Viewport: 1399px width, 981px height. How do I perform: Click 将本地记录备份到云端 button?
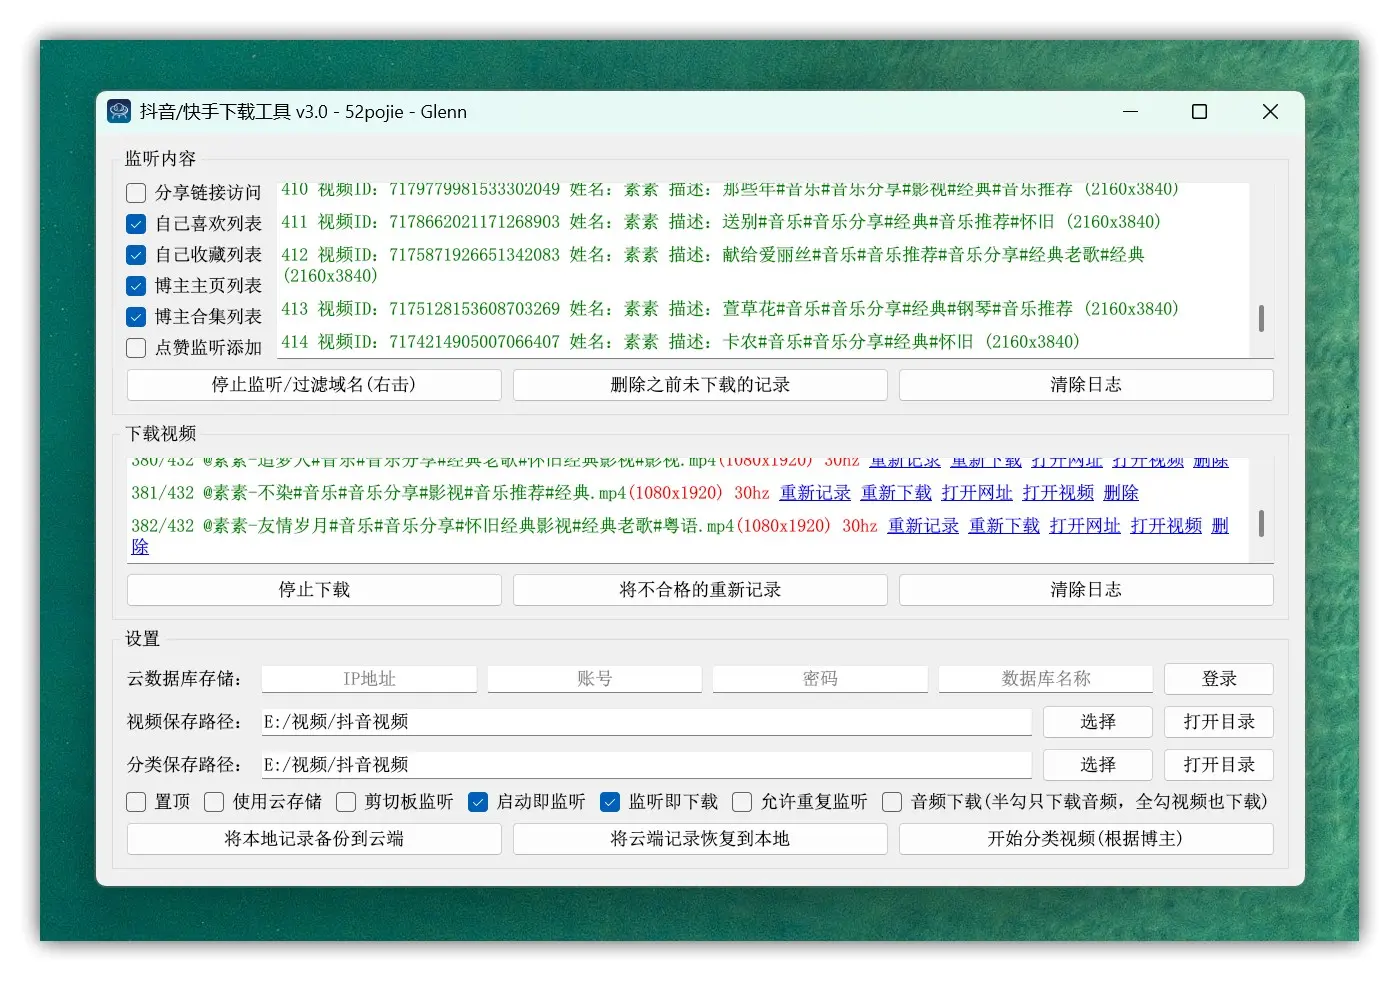click(314, 839)
